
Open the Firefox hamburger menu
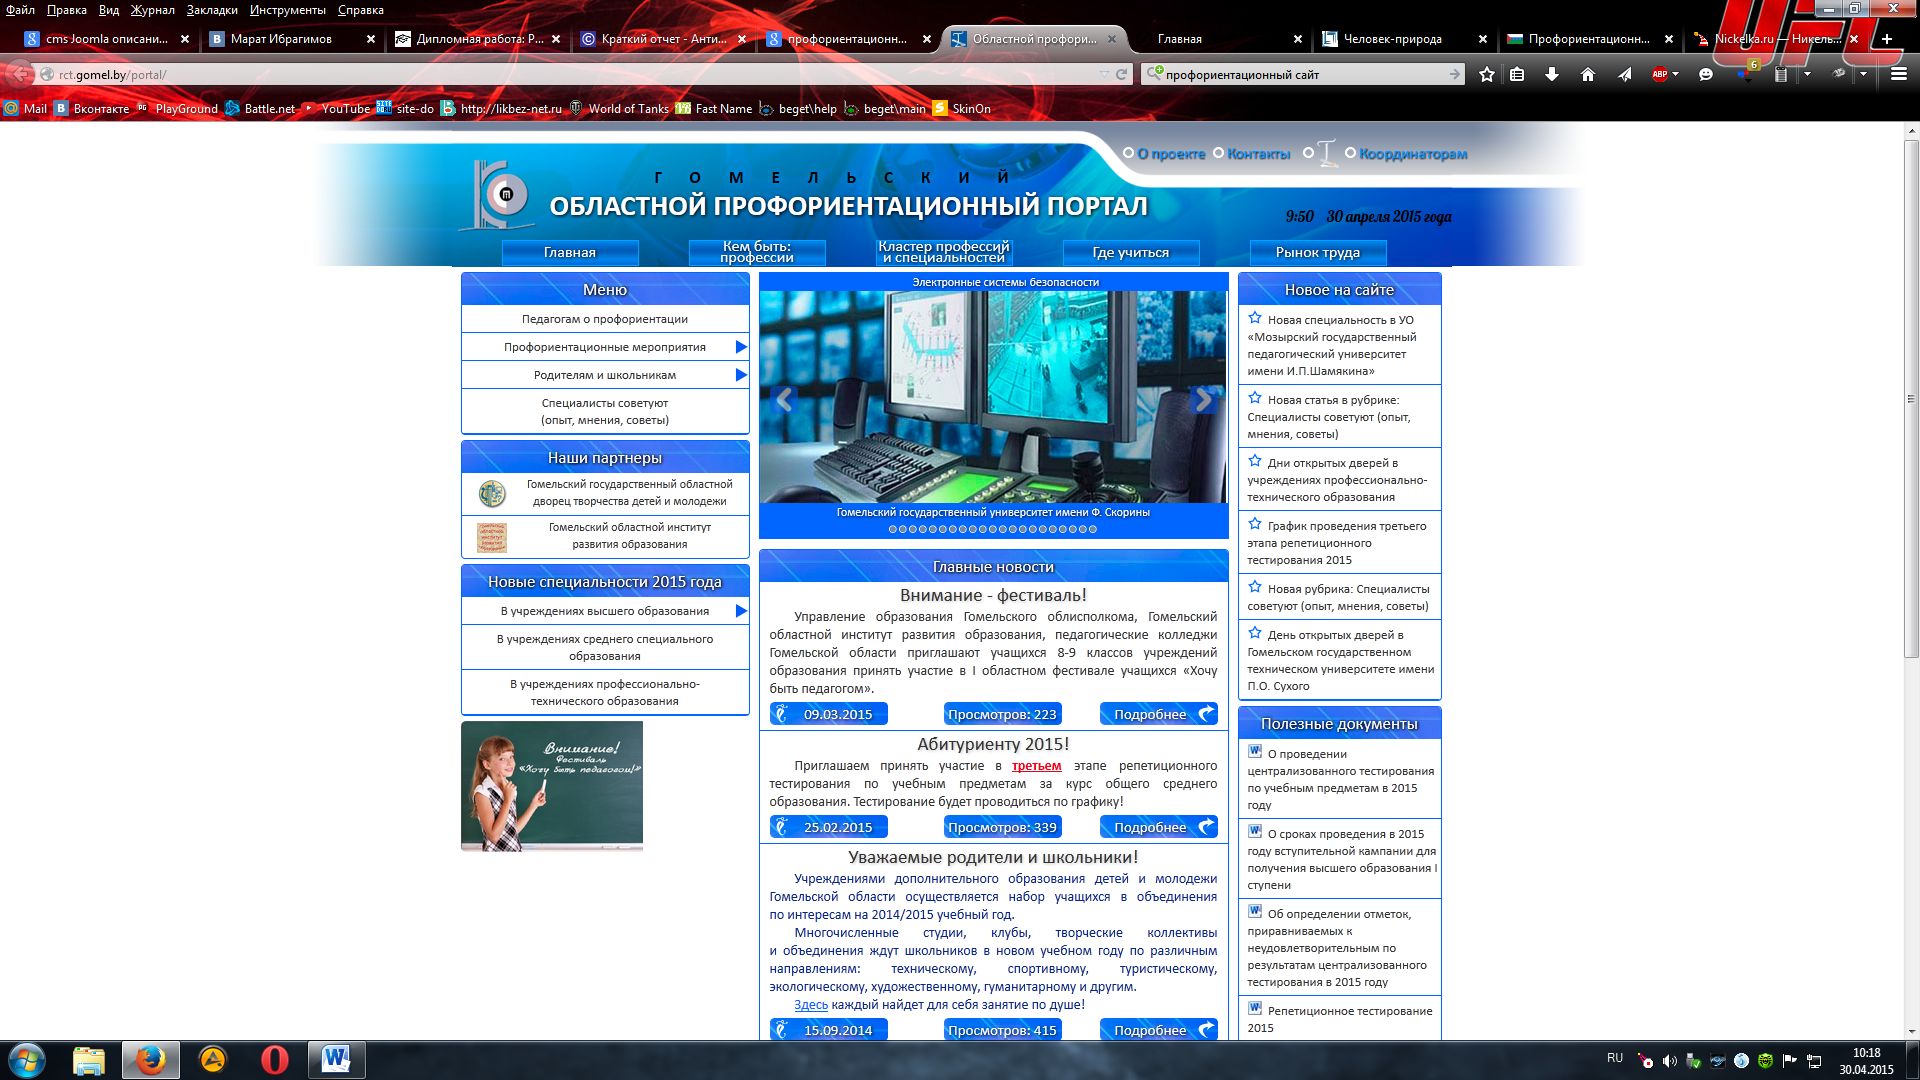pos(1899,75)
